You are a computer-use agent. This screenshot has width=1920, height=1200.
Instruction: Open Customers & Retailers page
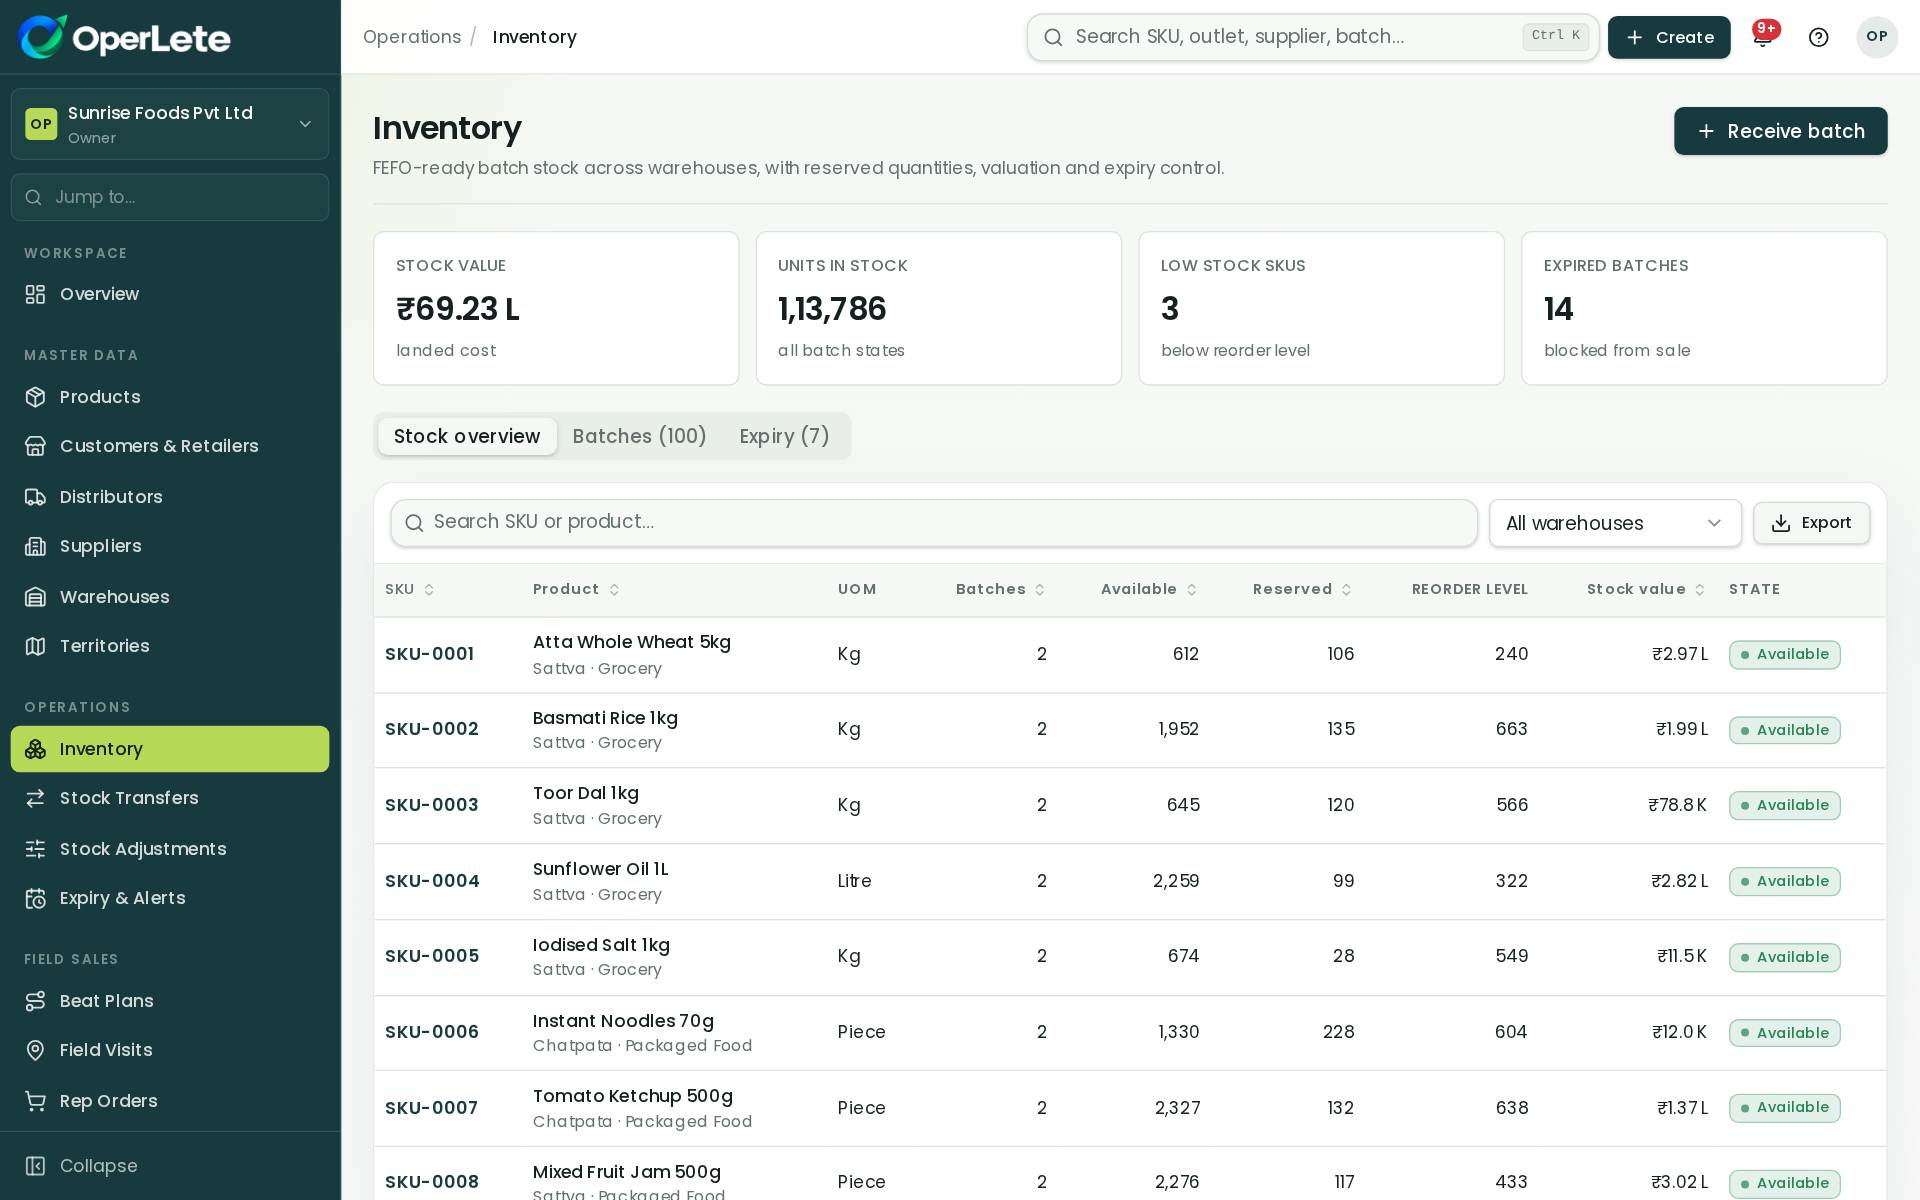[170, 446]
